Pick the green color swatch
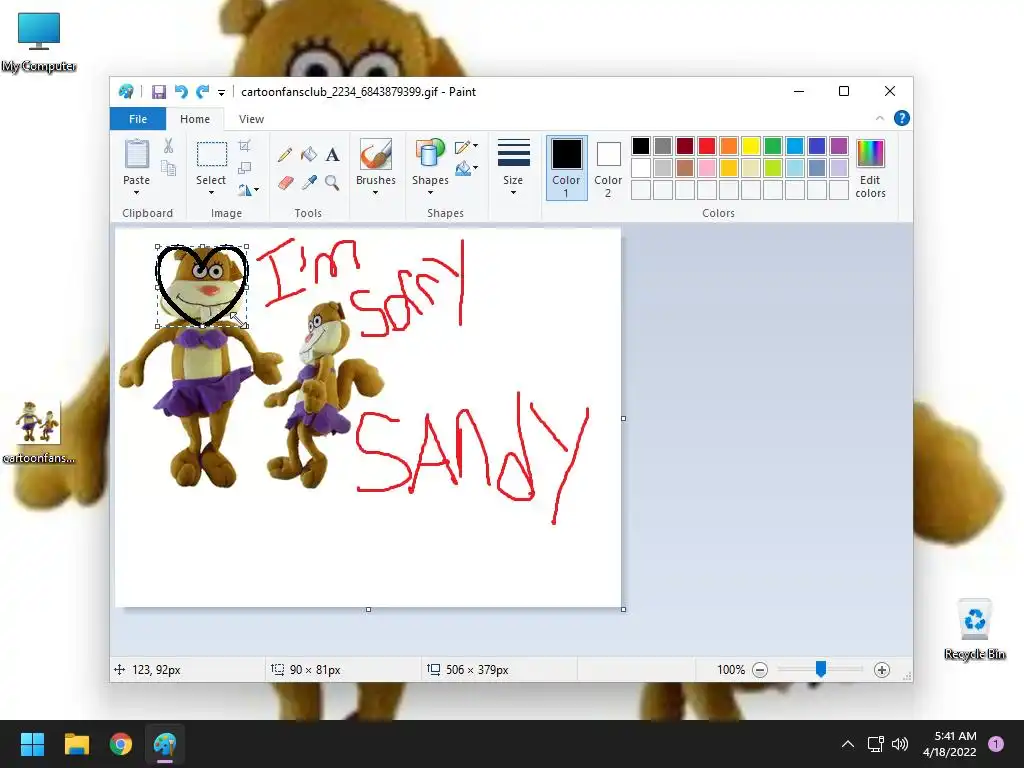 coord(773,146)
